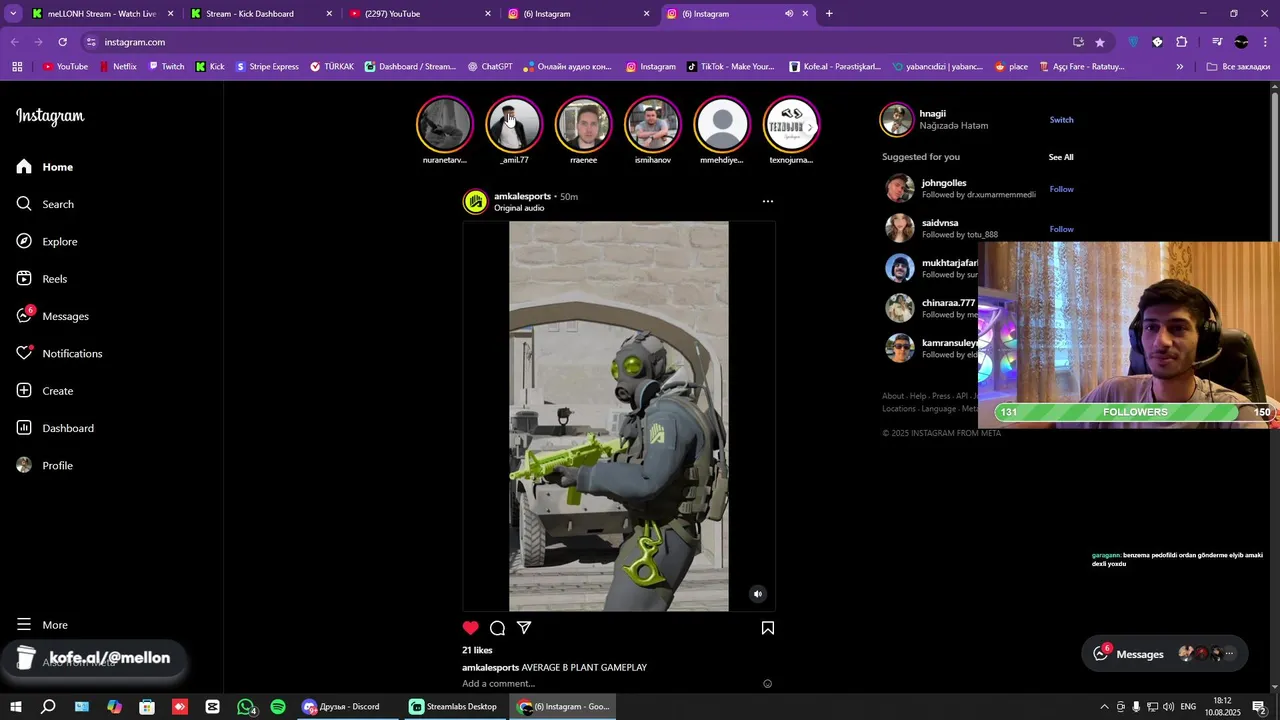Screen dimensions: 1280x720
Task: Switch to the (2297) YouTube tab
Action: 419,14
